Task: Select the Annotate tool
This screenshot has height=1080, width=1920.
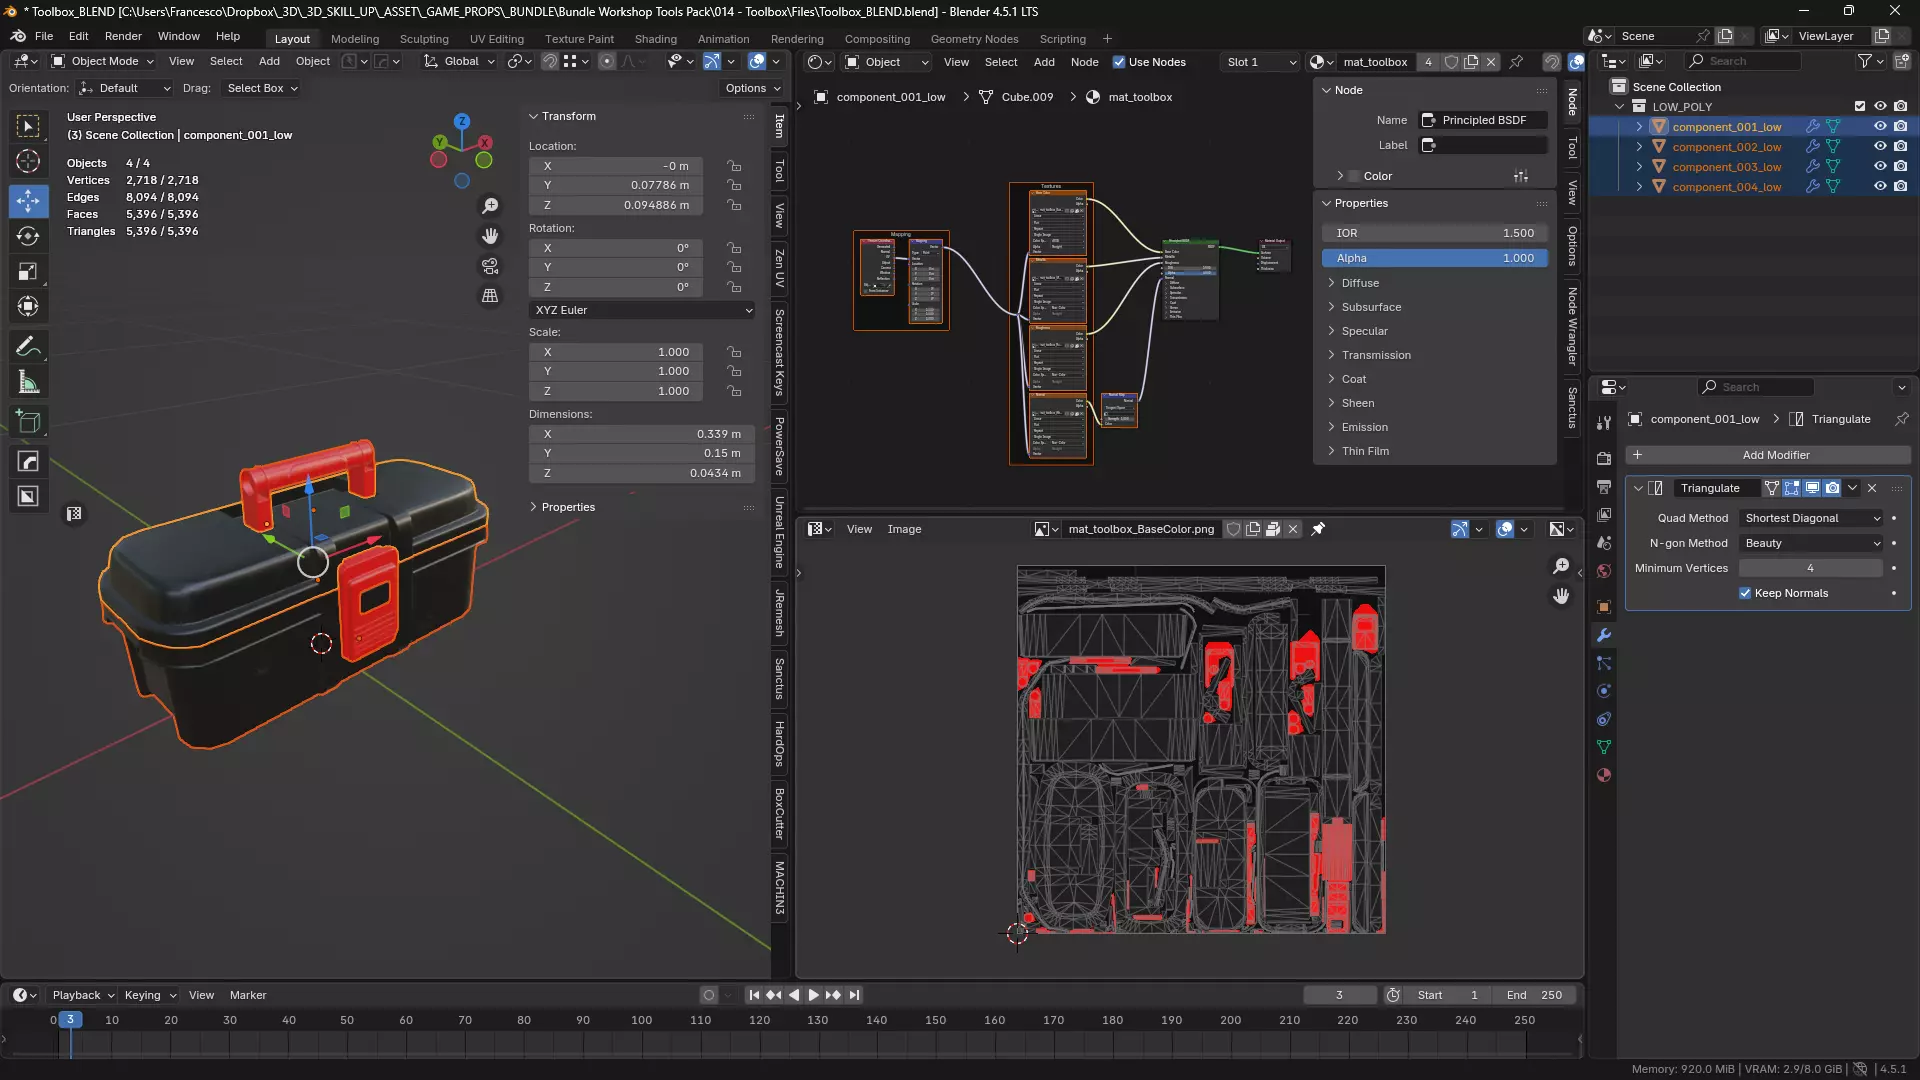Action: (28, 346)
